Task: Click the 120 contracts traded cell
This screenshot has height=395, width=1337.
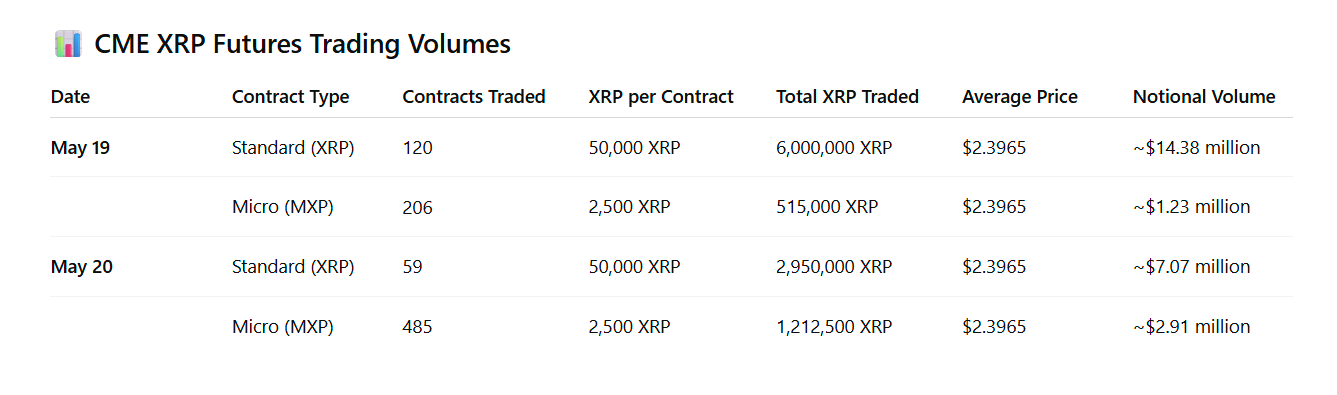Action: click(418, 148)
